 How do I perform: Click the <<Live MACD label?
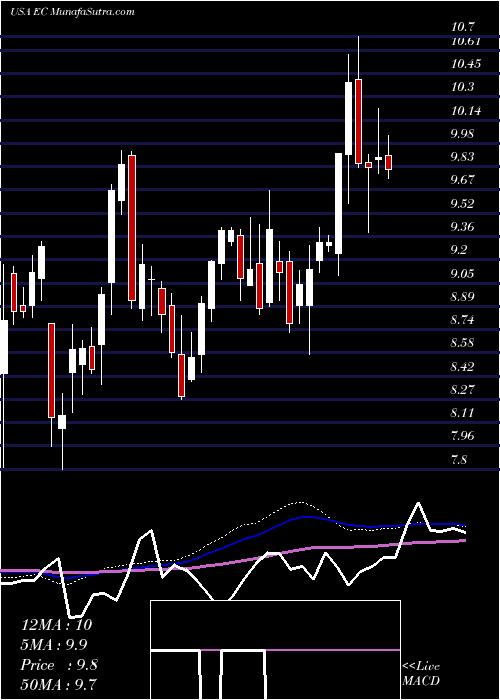point(421,674)
